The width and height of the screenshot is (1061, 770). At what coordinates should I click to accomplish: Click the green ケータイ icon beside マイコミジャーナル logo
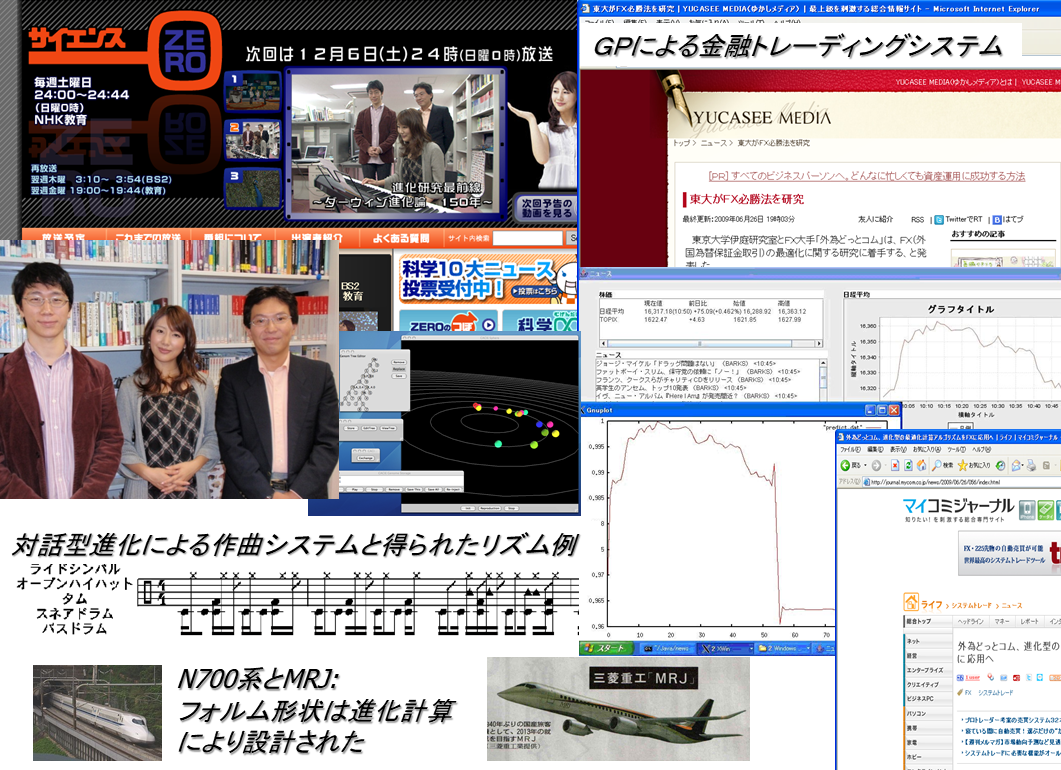click(1046, 510)
